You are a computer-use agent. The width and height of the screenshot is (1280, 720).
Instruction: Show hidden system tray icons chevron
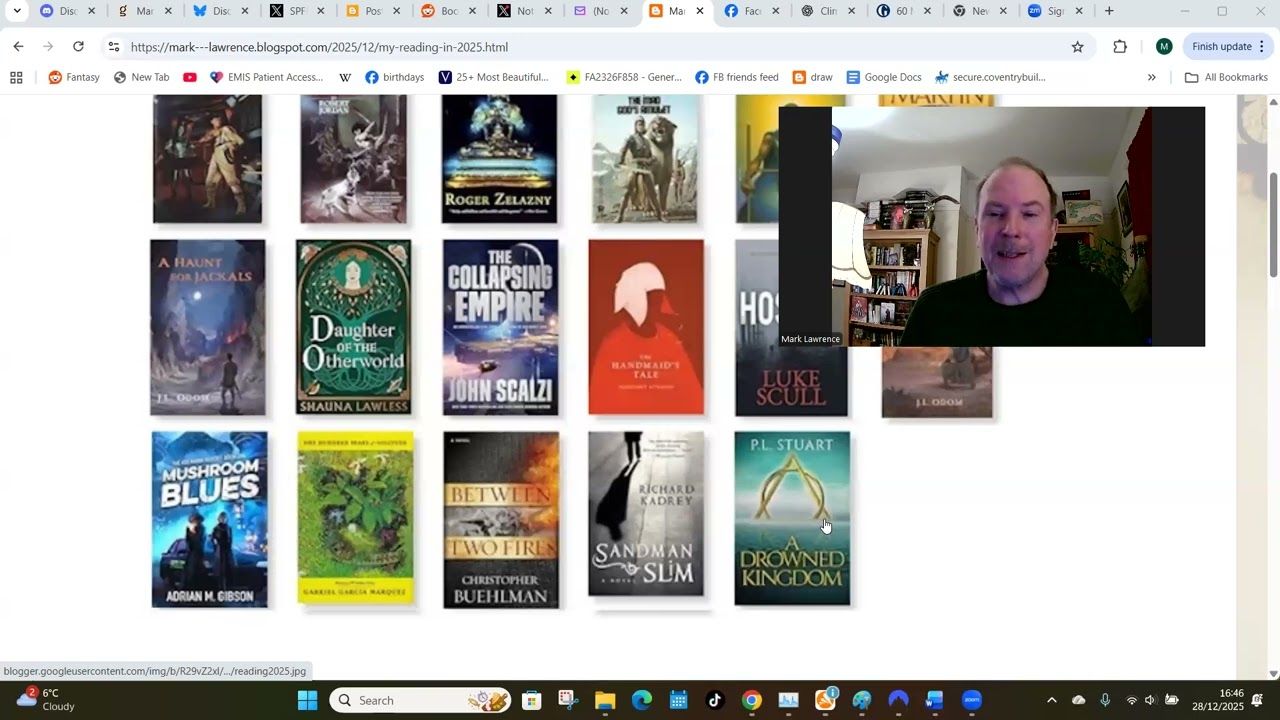1051,700
